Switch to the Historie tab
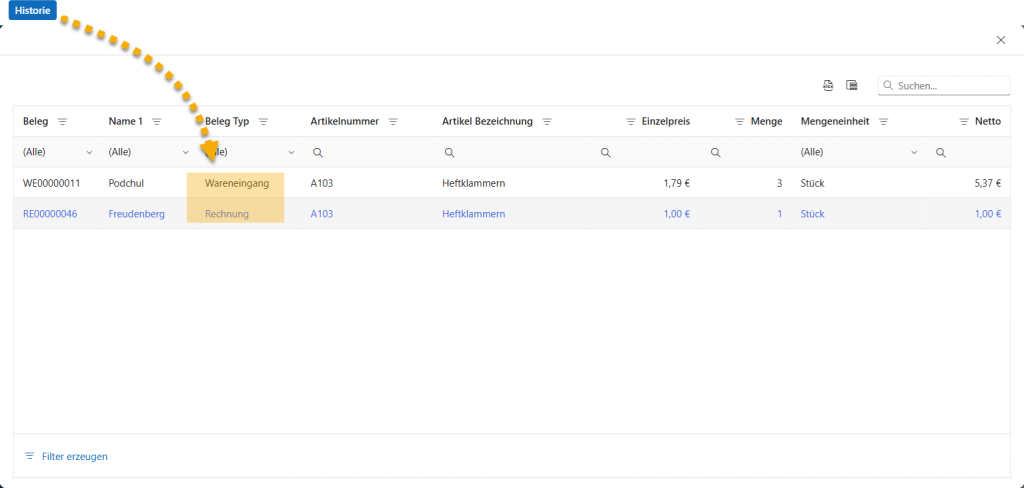 [32, 10]
